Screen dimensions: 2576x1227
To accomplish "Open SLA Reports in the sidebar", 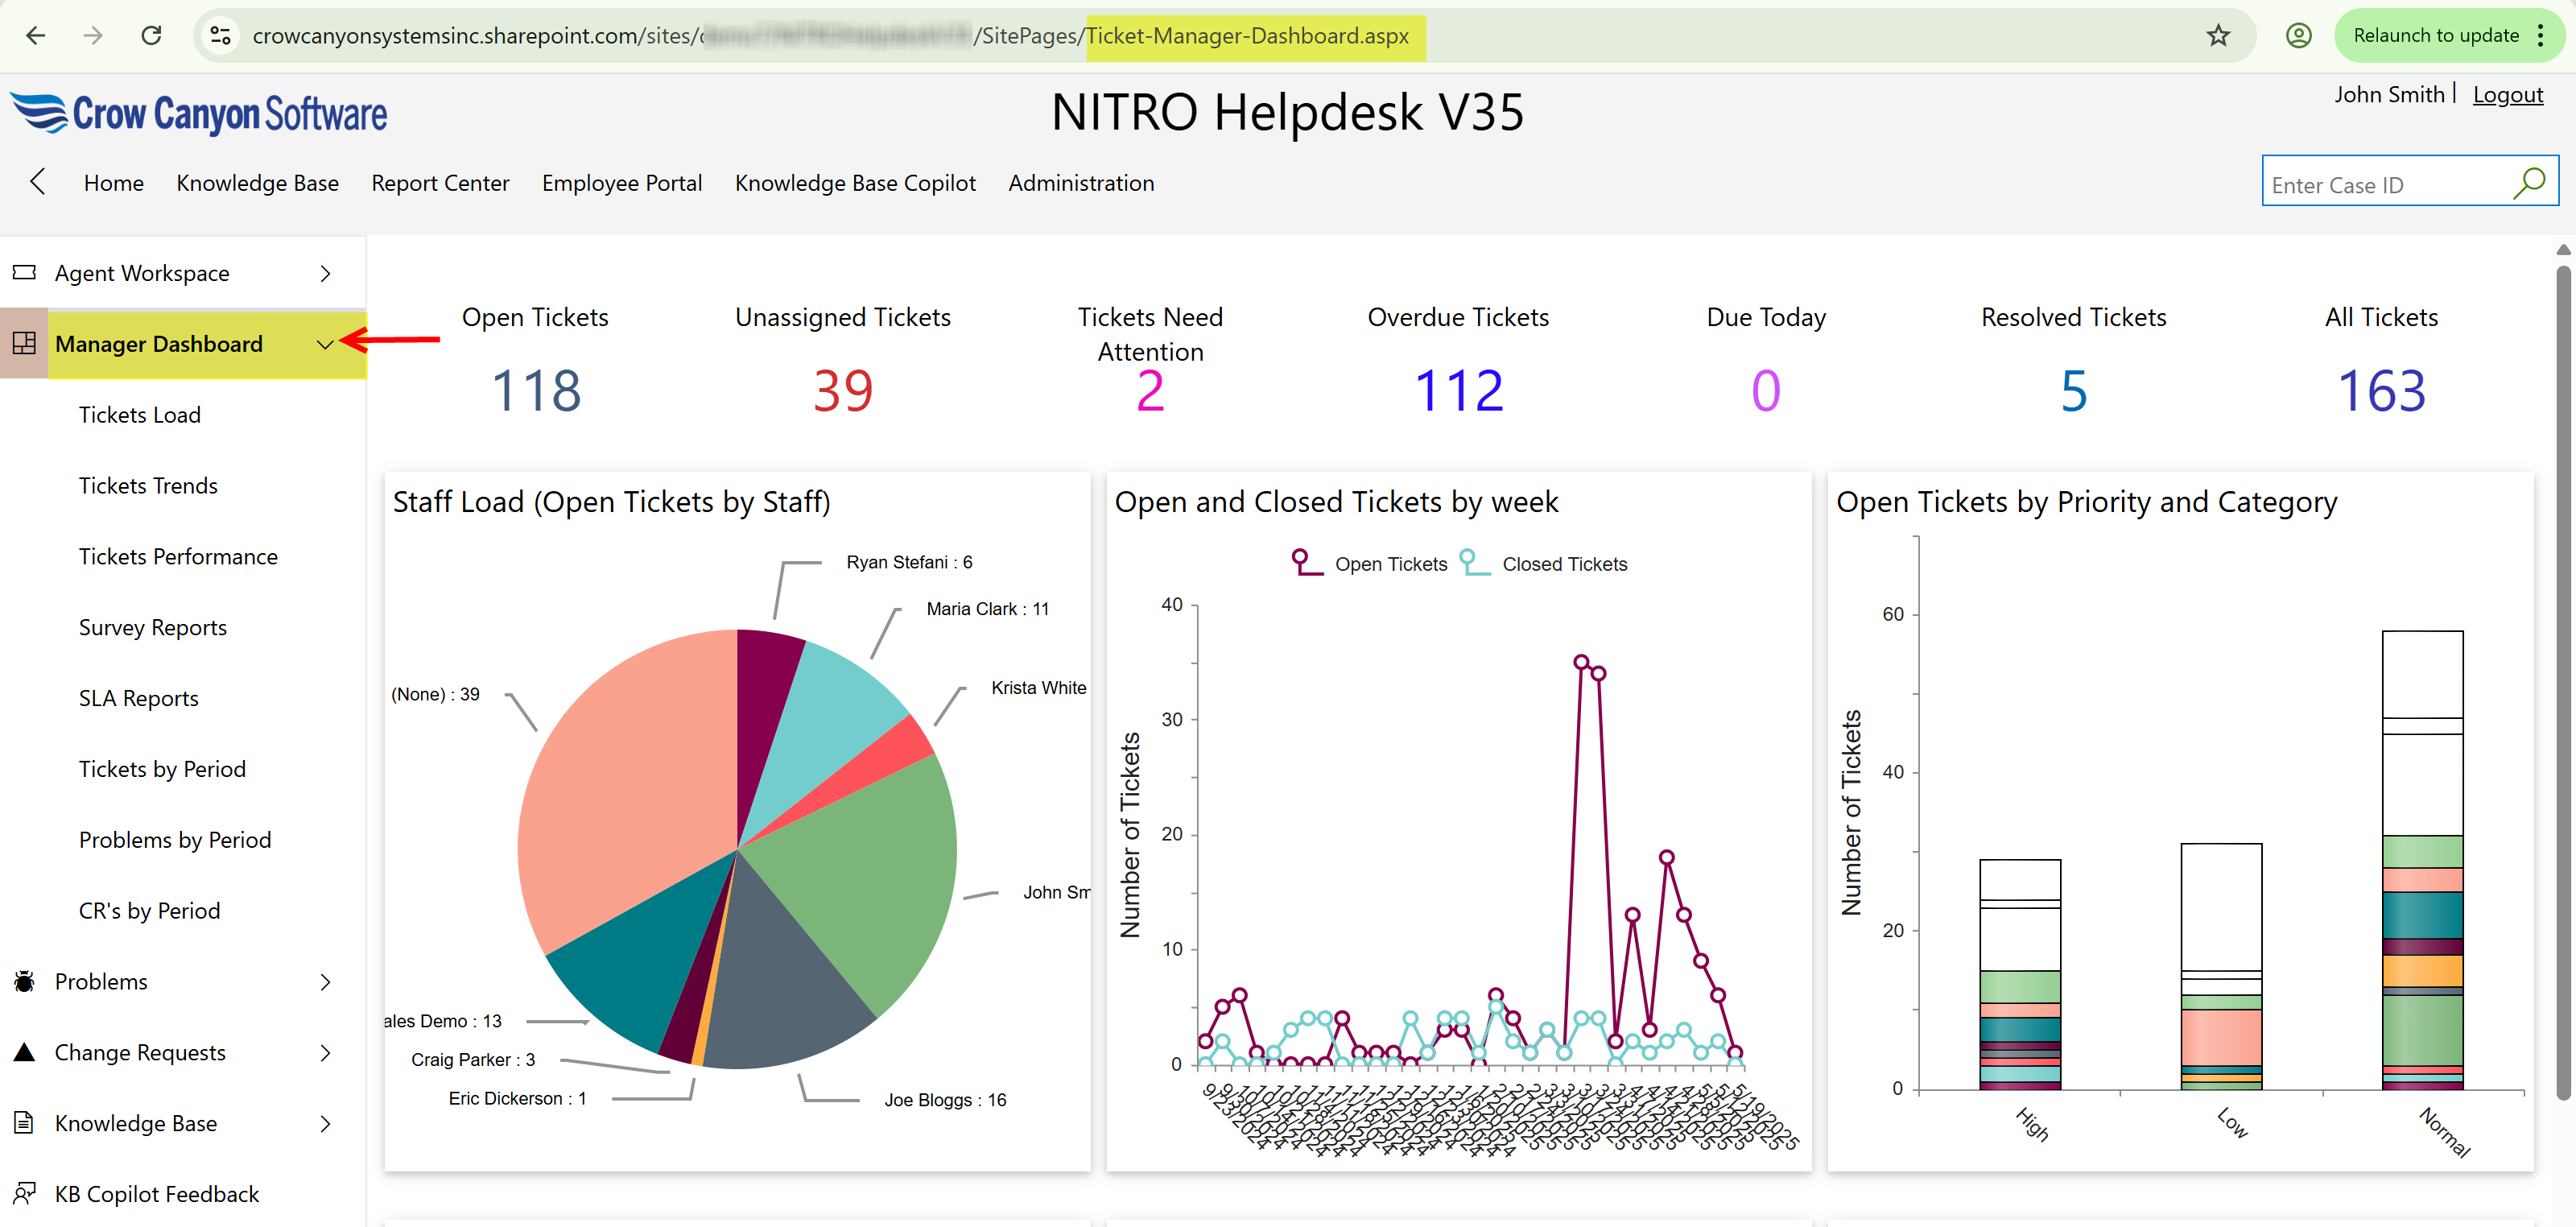I will (x=138, y=698).
